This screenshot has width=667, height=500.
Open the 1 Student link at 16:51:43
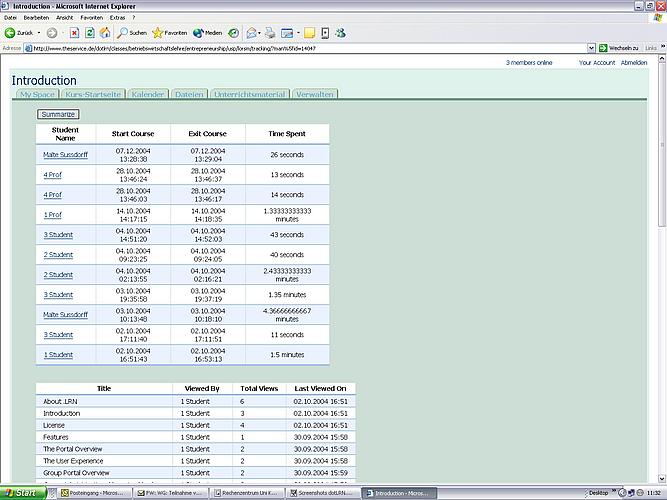click(x=58, y=355)
